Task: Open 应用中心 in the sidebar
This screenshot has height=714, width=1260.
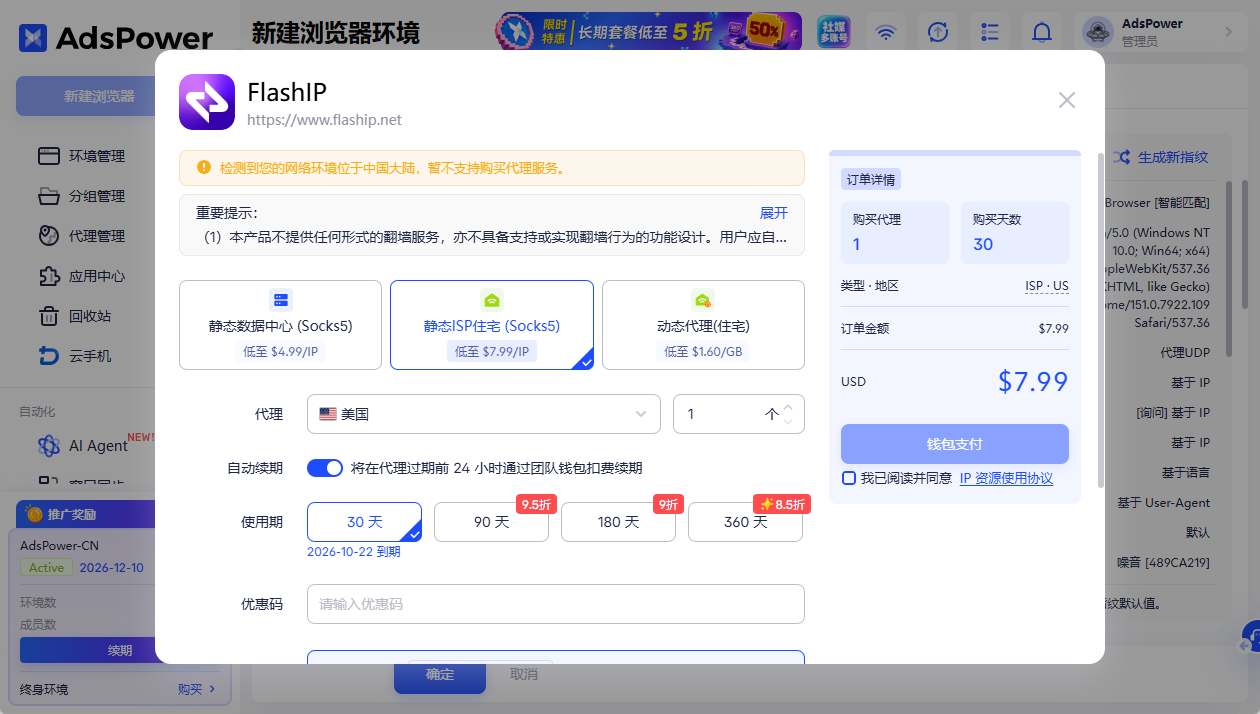Action: pos(97,276)
